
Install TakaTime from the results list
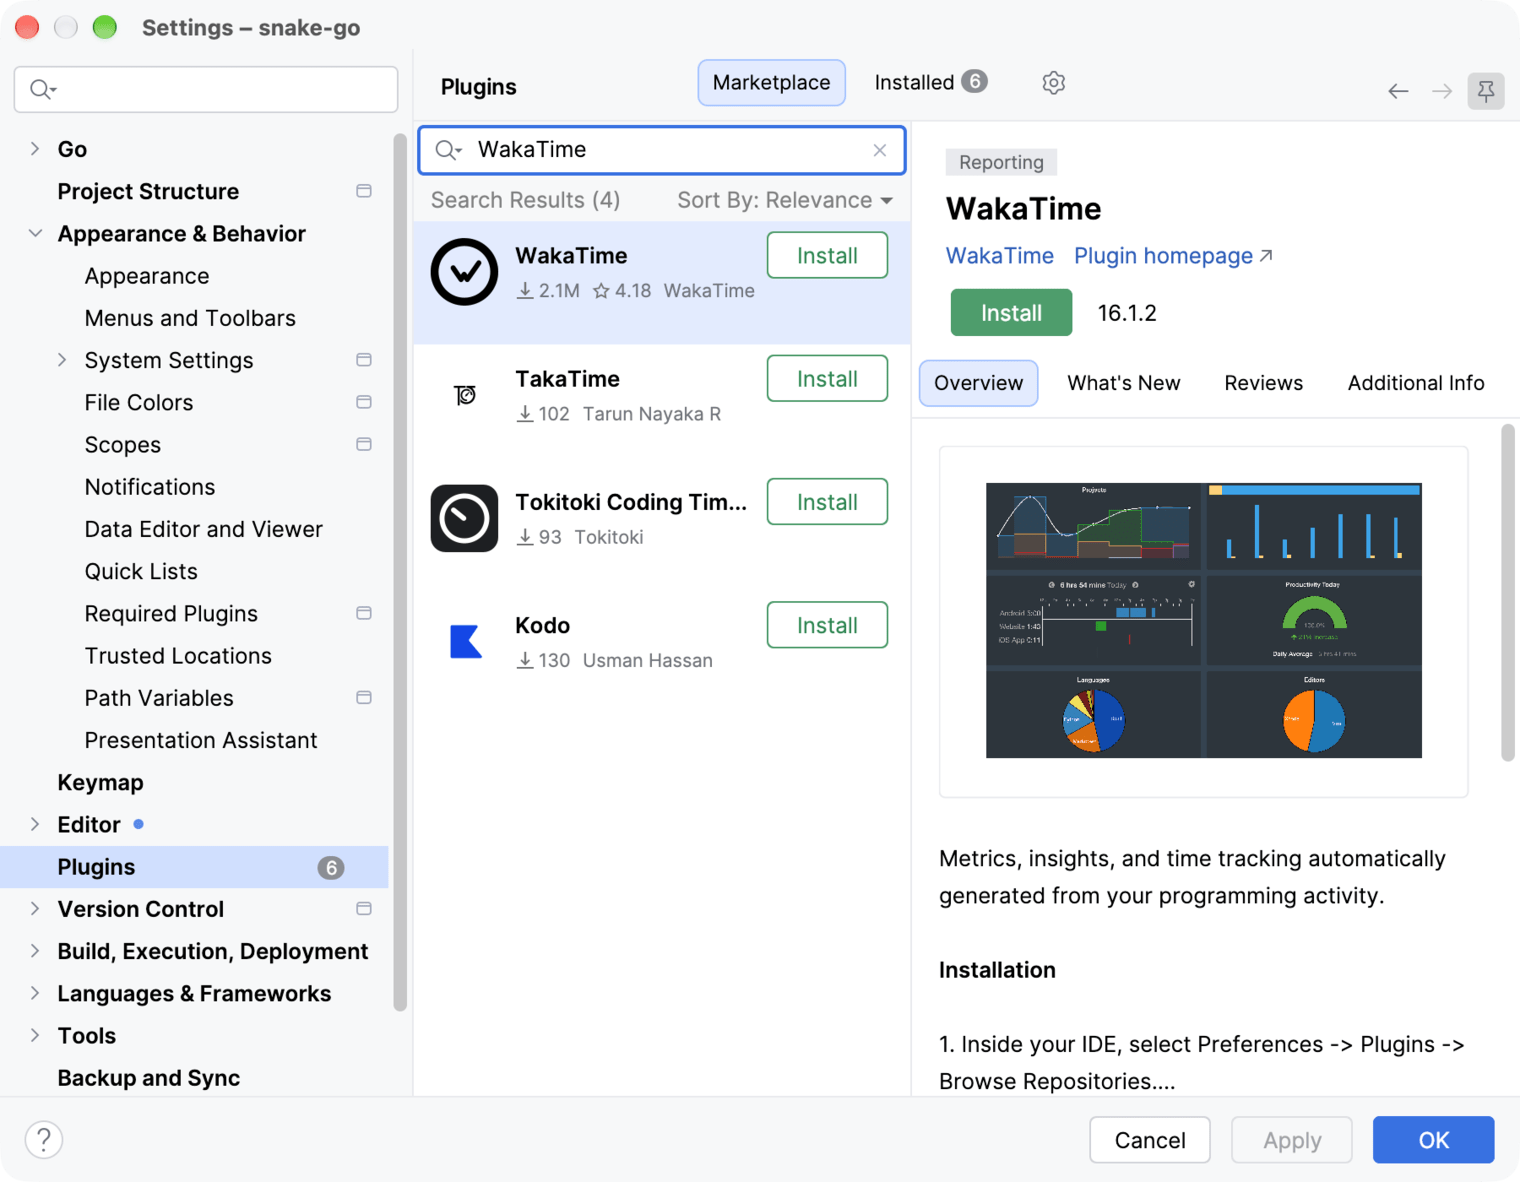(827, 379)
